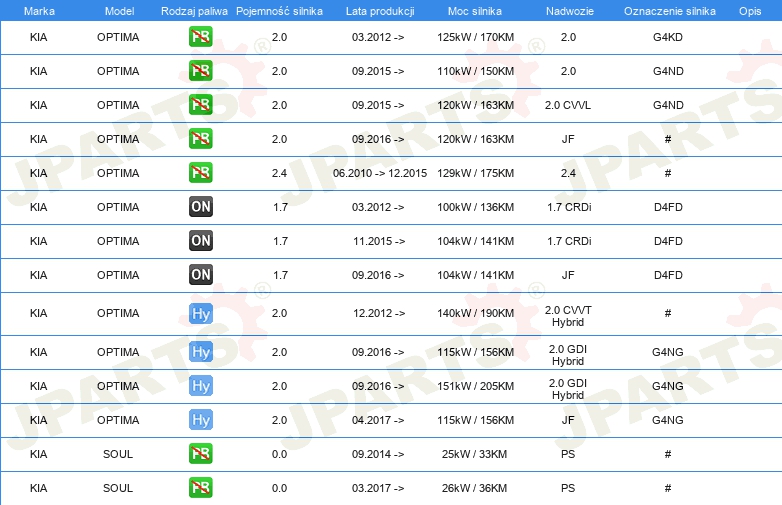
Task: Click the 151kW / 205KM power cell
Action: coord(475,386)
